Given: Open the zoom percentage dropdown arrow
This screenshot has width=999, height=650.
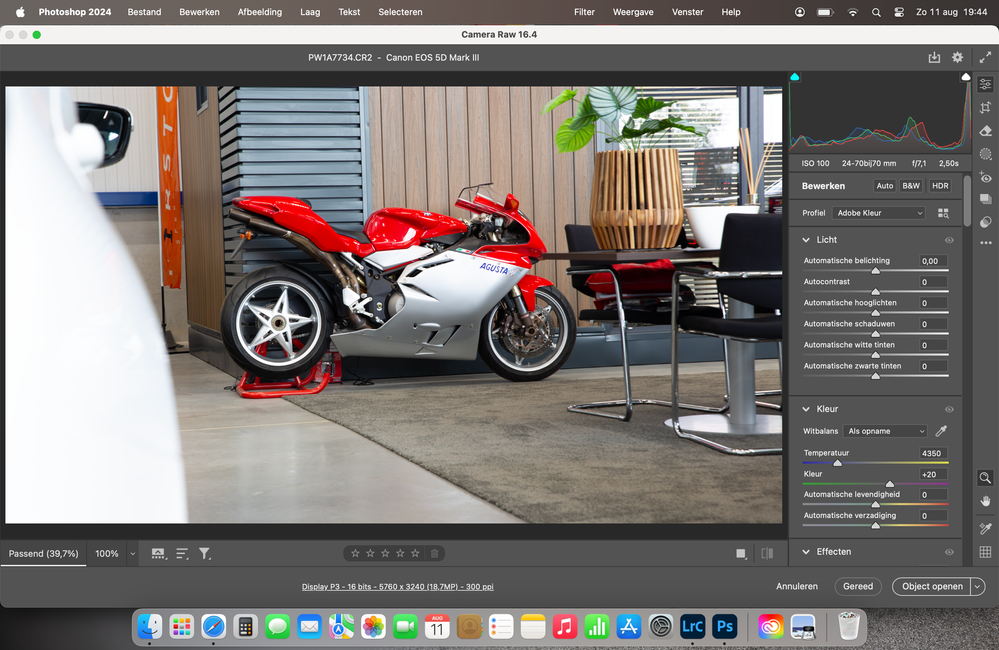Looking at the screenshot, I should [x=133, y=554].
